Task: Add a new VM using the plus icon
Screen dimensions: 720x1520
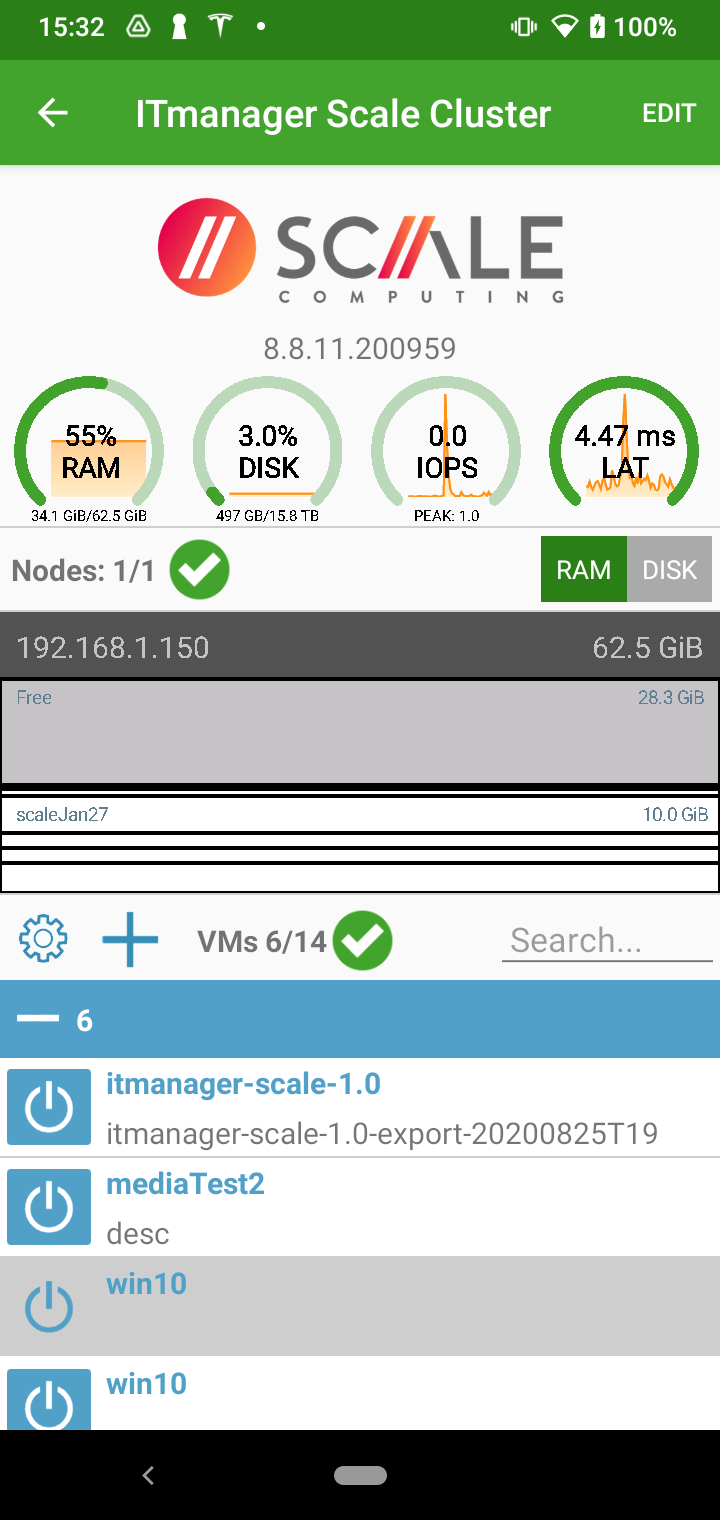Action: (x=130, y=939)
